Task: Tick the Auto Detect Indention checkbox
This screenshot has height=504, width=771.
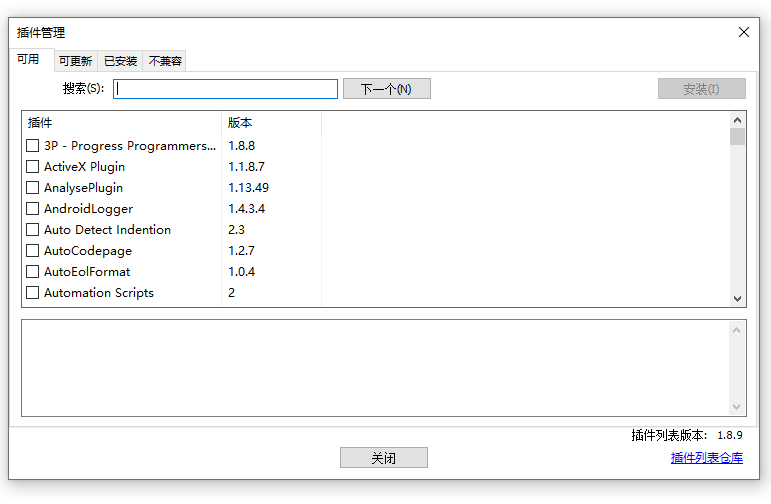Action: point(32,230)
